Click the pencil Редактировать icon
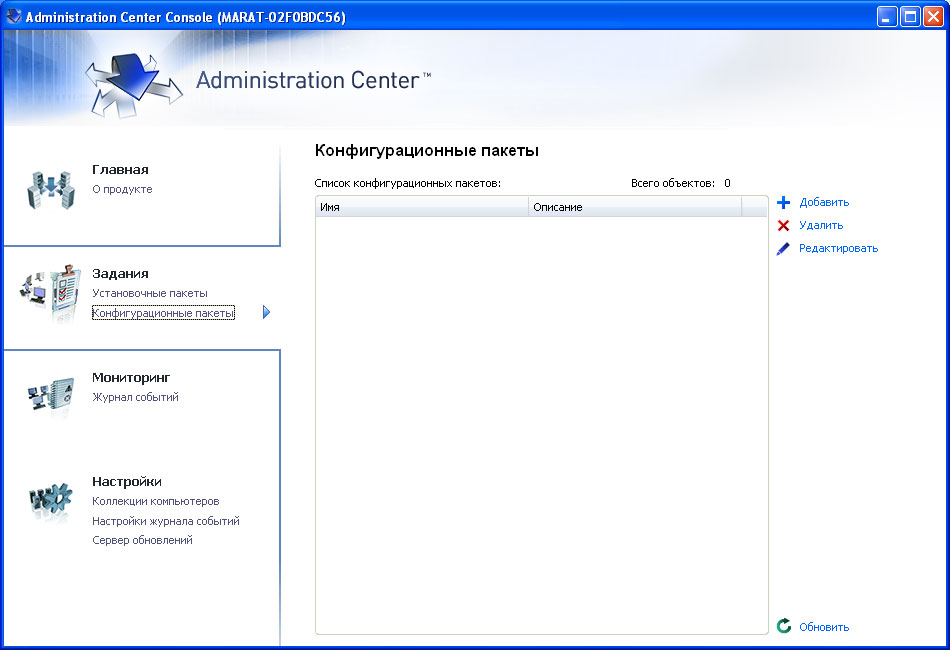Viewport: 950px width, 650px height. tap(783, 248)
